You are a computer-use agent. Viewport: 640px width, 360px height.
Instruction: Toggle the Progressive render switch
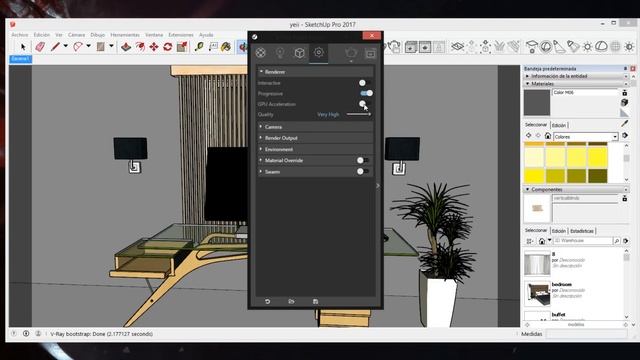[x=366, y=93]
